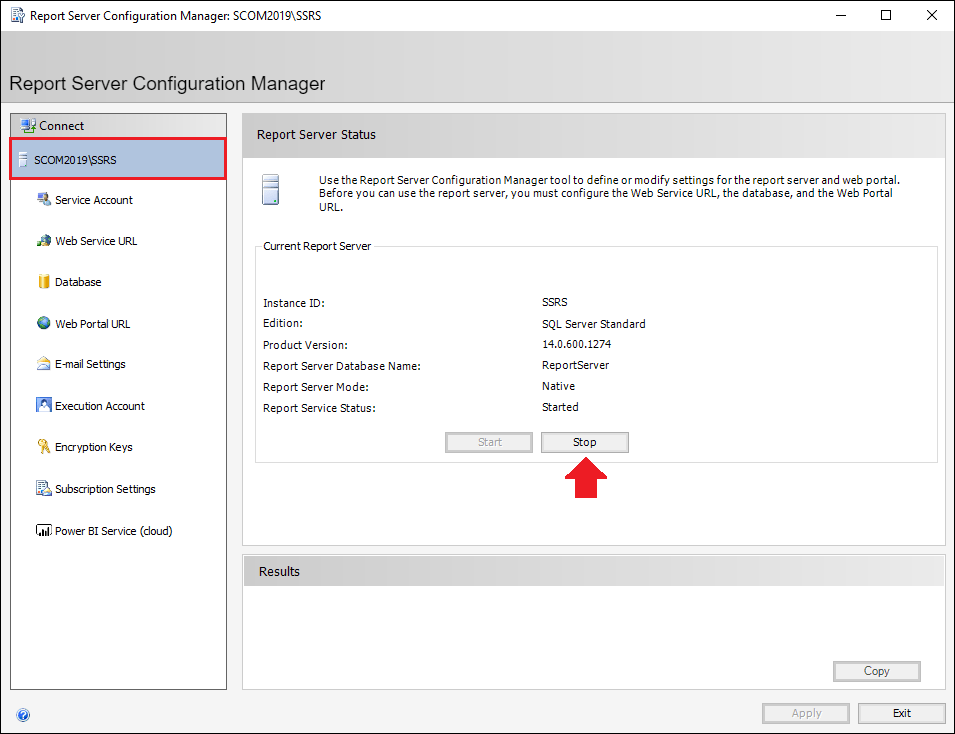The width and height of the screenshot is (955, 734).
Task: Click the window title bar text
Action: click(x=175, y=16)
